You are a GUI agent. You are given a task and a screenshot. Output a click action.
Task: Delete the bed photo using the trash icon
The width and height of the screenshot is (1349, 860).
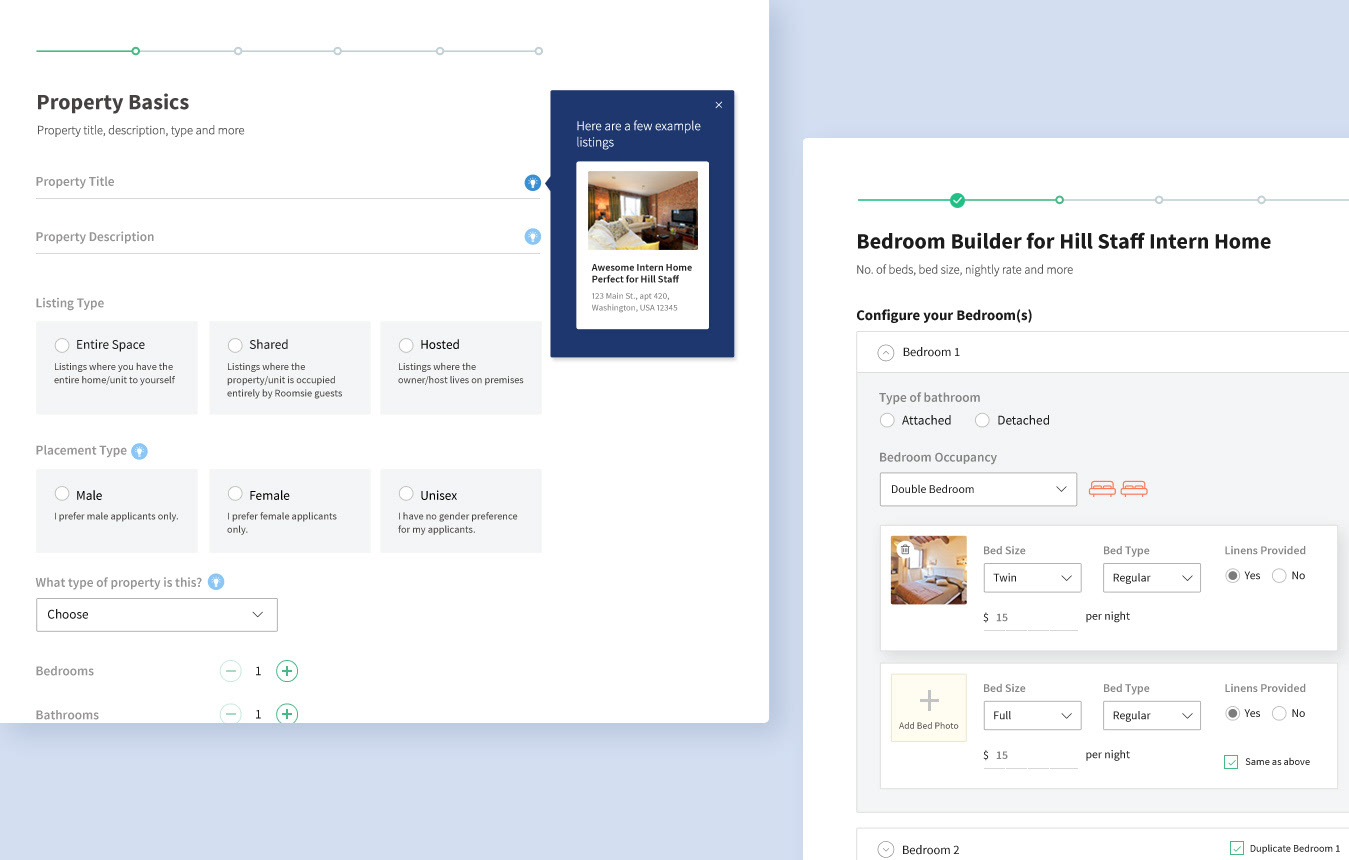coord(905,550)
